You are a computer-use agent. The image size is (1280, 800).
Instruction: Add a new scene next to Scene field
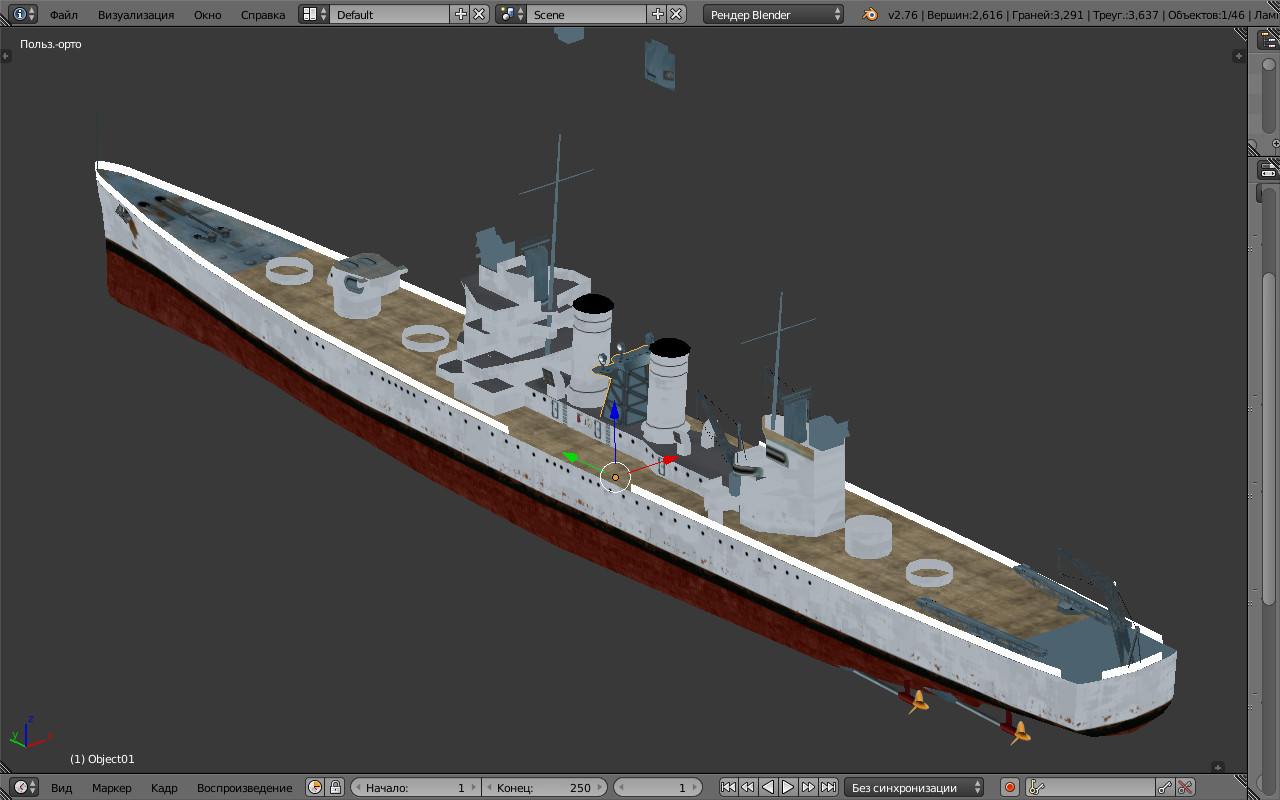coord(657,14)
